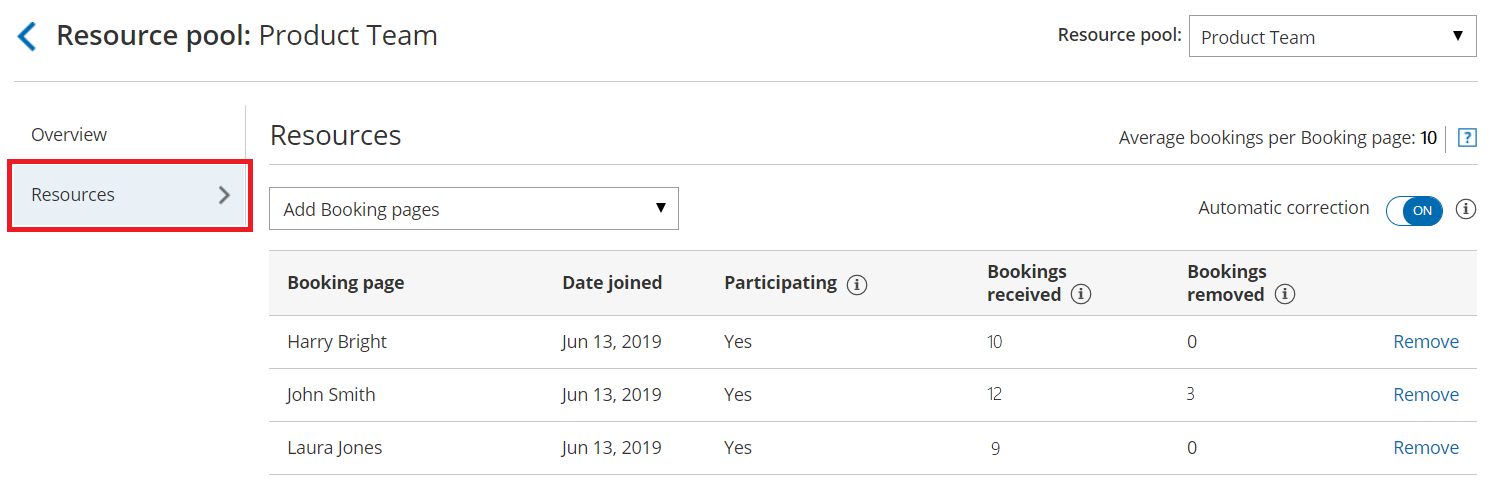Click the Participating column info icon

(x=856, y=284)
